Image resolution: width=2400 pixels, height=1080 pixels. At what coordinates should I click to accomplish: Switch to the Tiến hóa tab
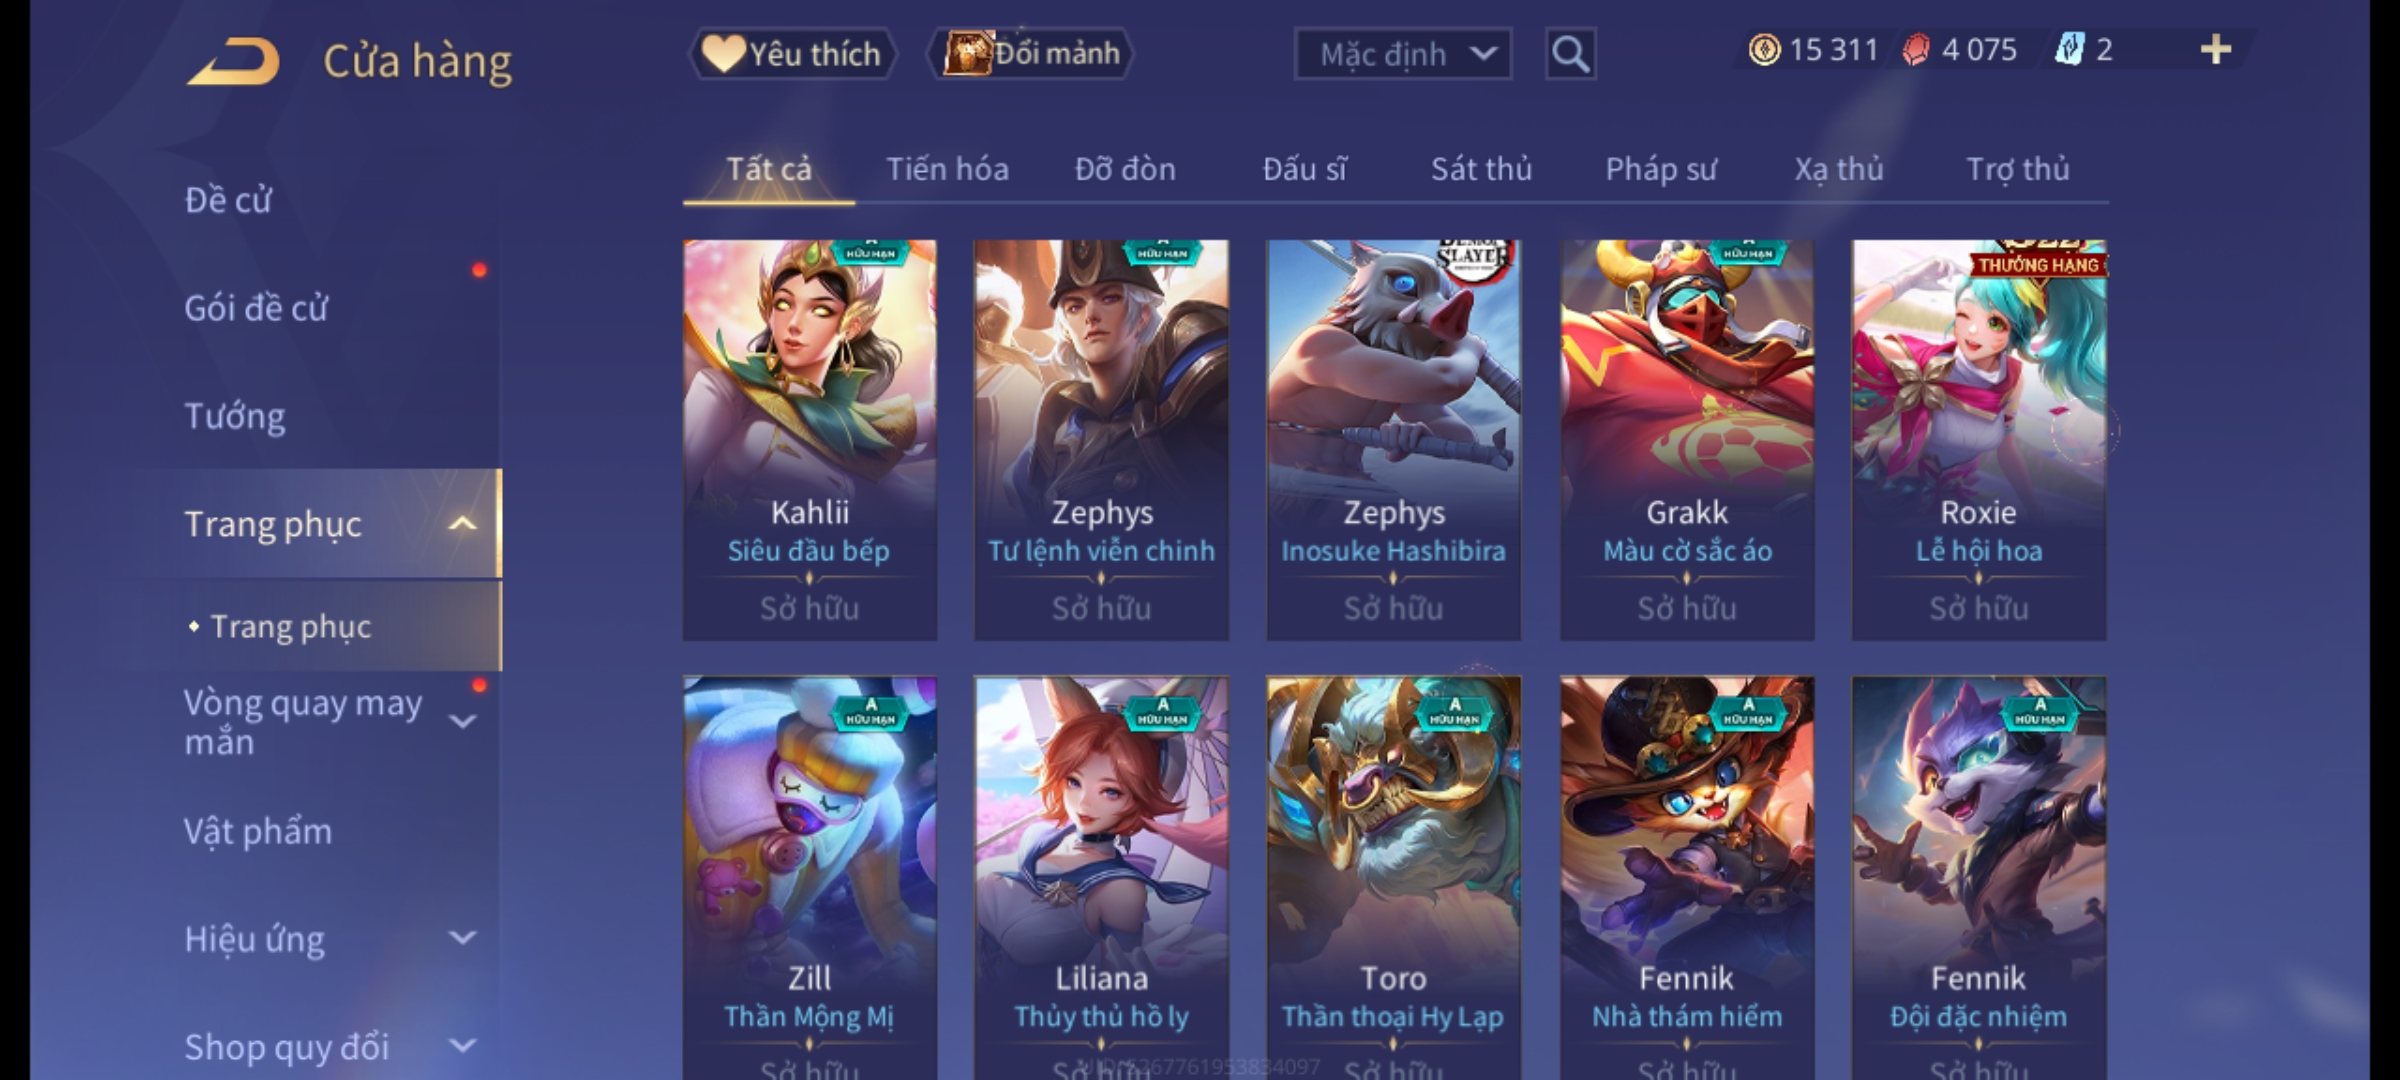point(947,169)
